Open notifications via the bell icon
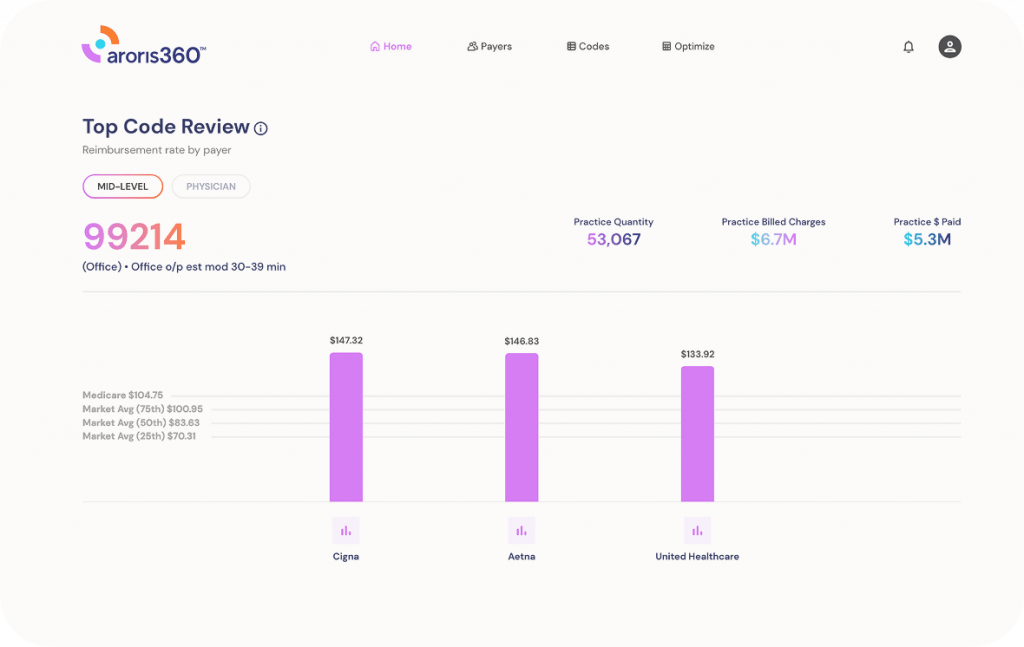Screen dimensions: 1024x647 point(908,46)
